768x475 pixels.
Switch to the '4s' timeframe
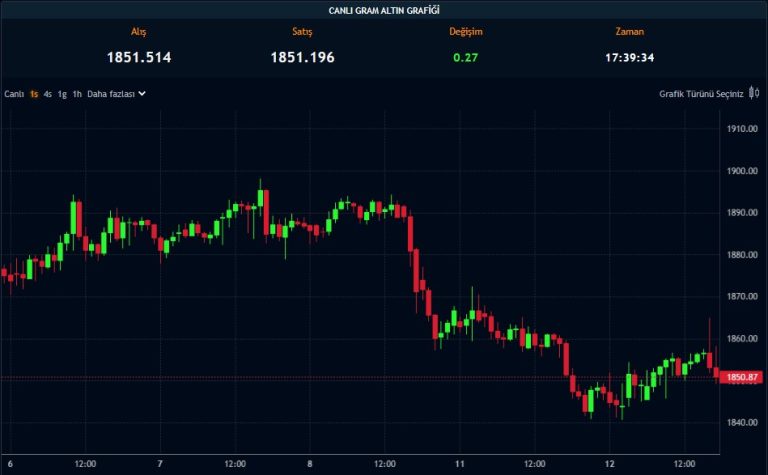pyautogui.click(x=47, y=94)
